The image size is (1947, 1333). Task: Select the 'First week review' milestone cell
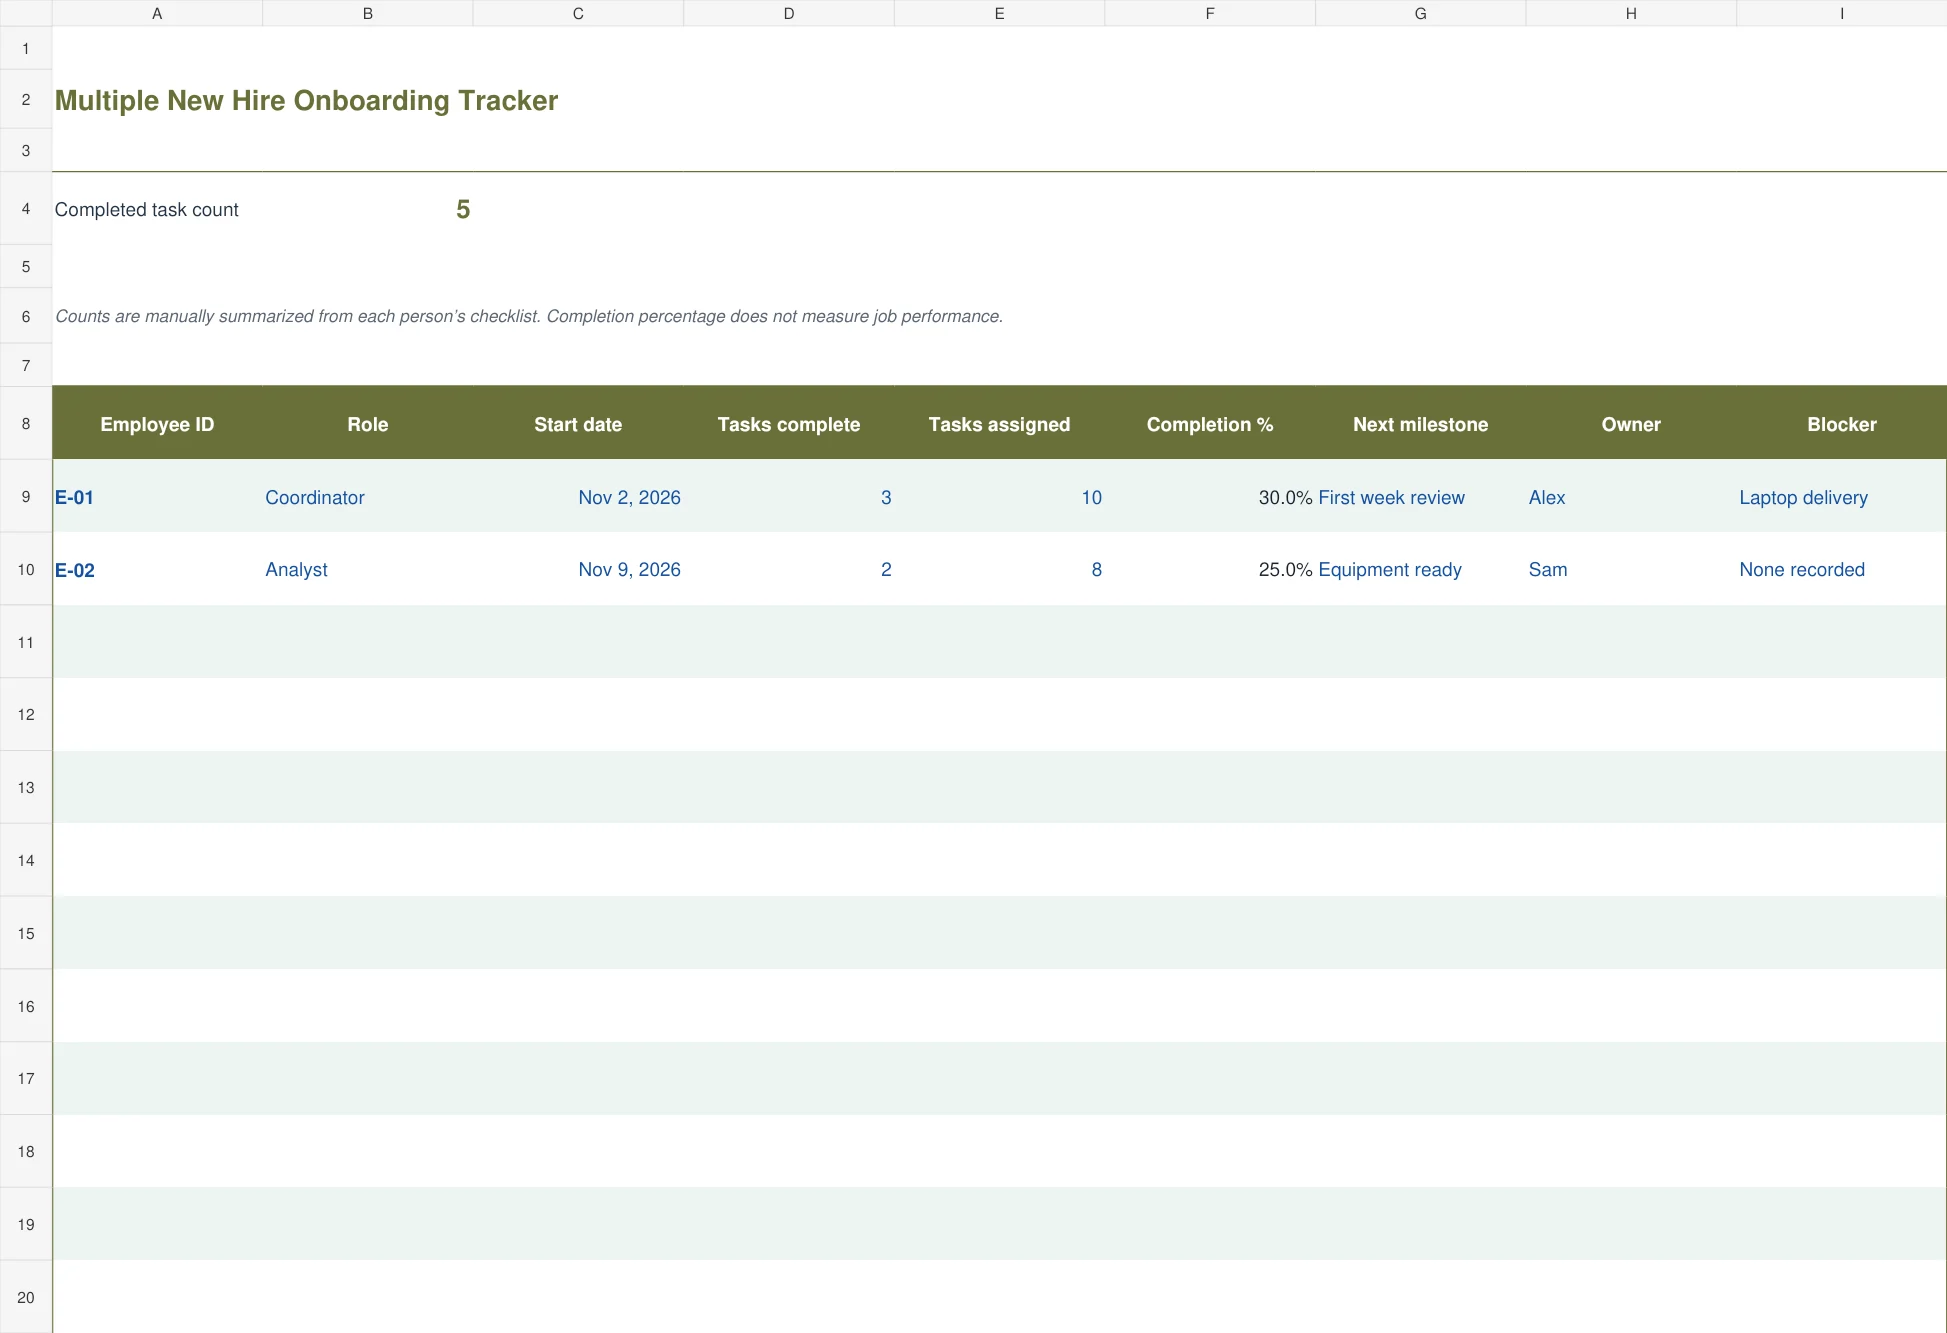point(1420,497)
